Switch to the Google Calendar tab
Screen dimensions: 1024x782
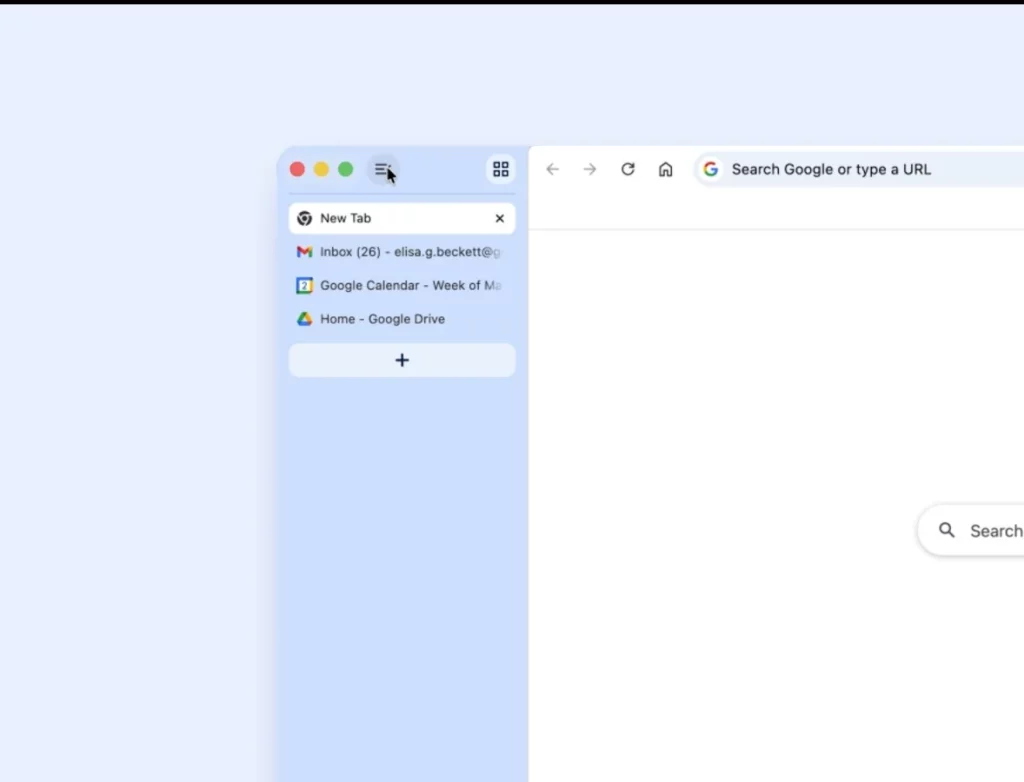400,285
